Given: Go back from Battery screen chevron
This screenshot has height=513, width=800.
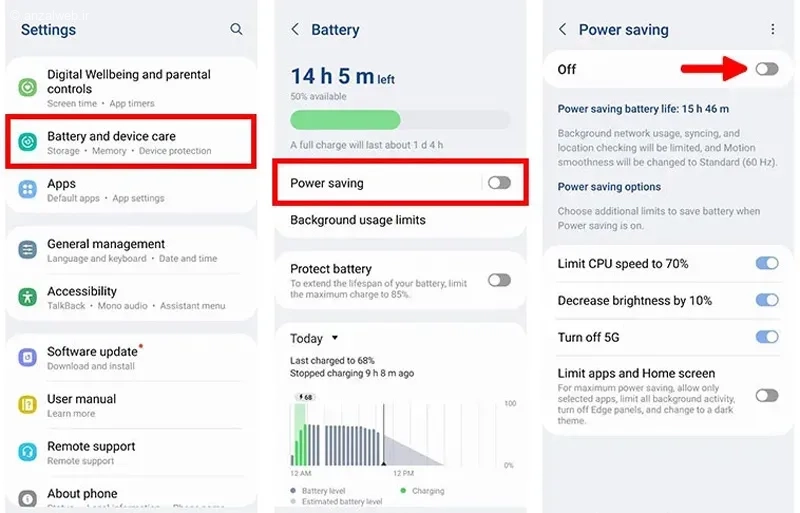Looking at the screenshot, I should 295,29.
